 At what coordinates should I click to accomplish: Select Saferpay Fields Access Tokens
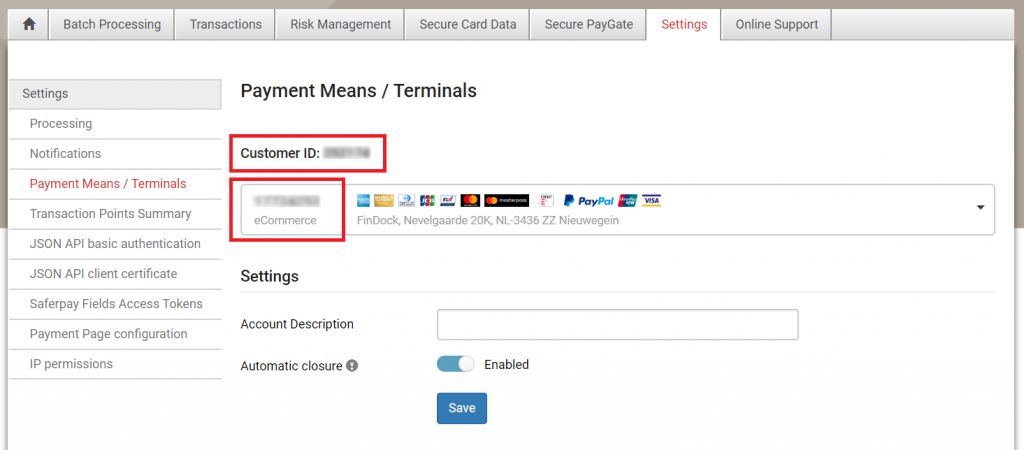click(x=116, y=304)
